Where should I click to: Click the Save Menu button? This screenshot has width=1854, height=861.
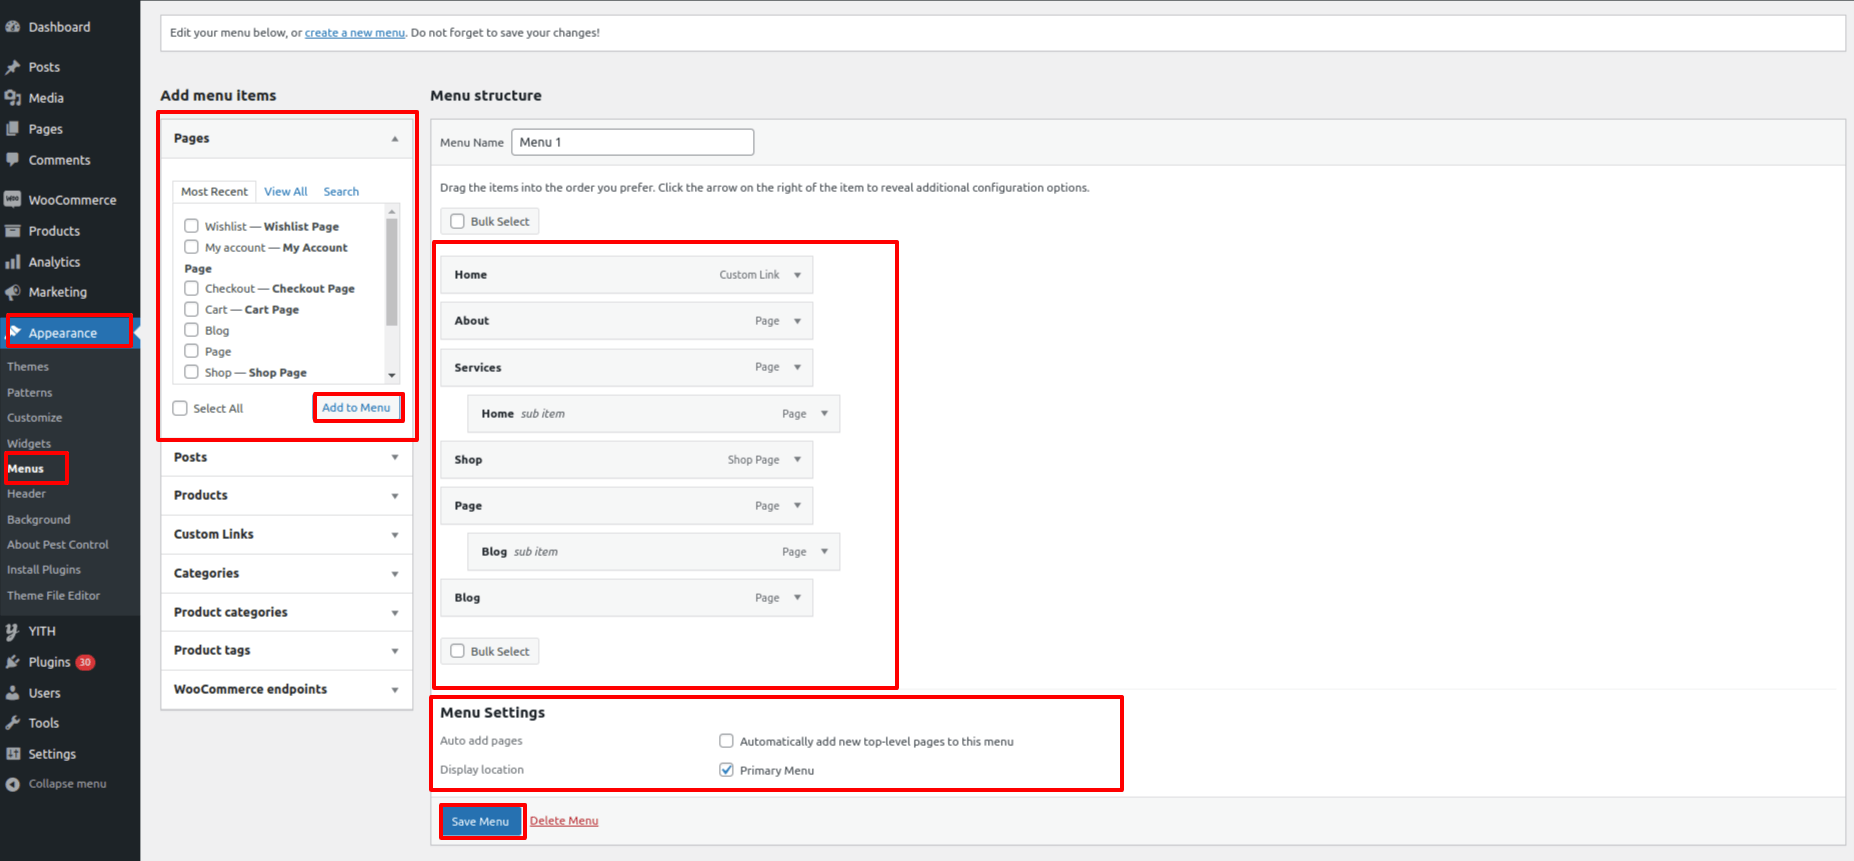click(480, 821)
